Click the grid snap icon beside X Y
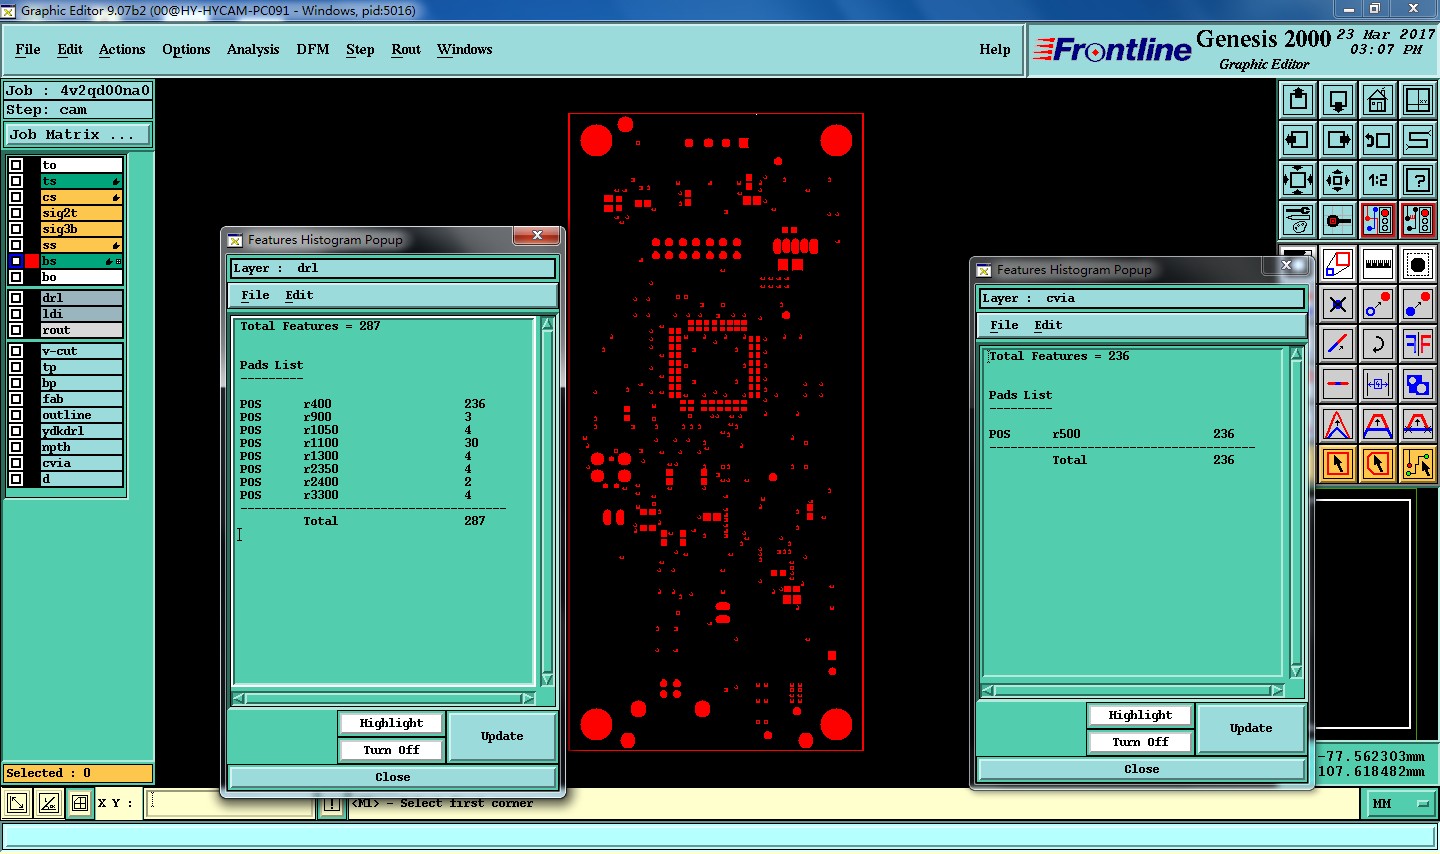Viewport: 1440px width, 854px height. [x=80, y=803]
